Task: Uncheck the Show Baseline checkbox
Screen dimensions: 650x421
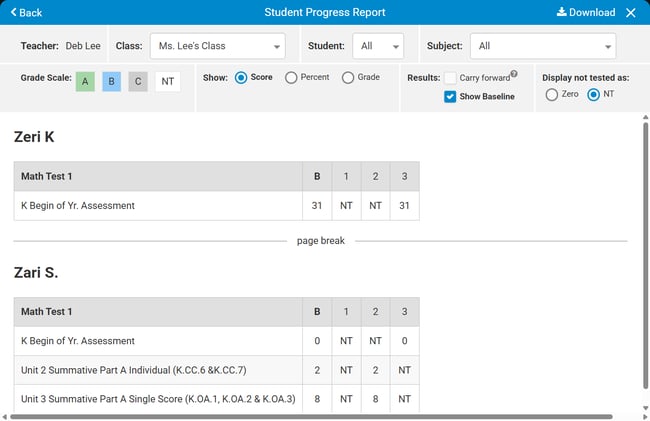Action: (450, 97)
